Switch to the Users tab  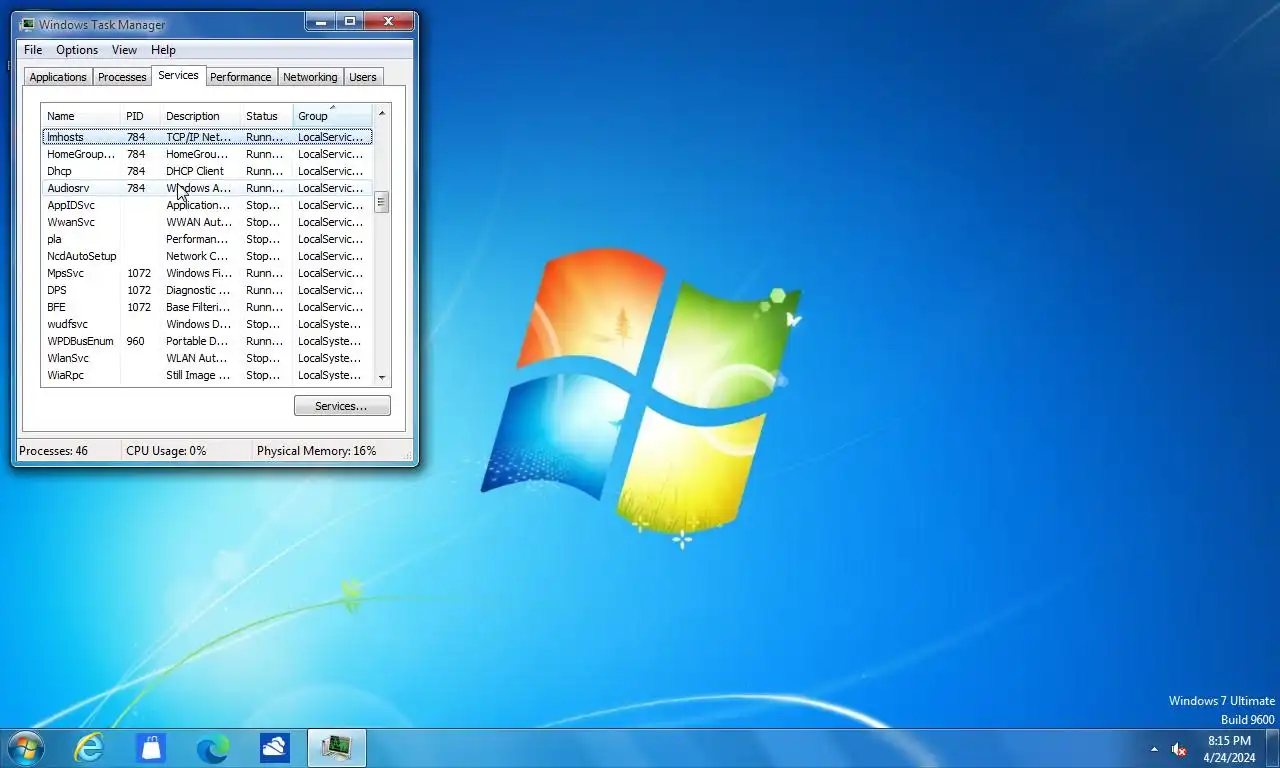[363, 77]
